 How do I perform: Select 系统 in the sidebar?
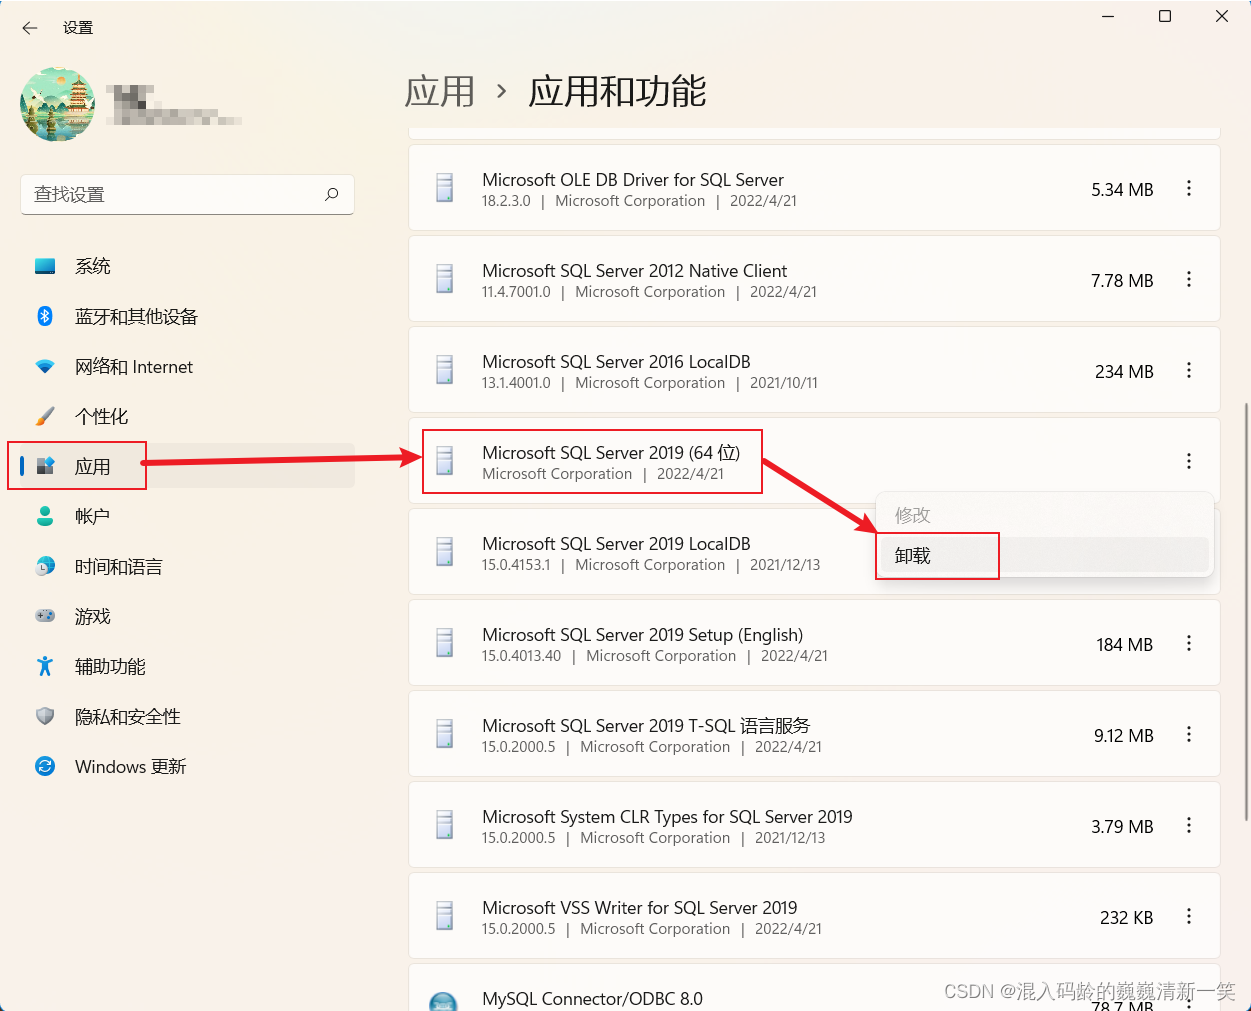pos(188,266)
